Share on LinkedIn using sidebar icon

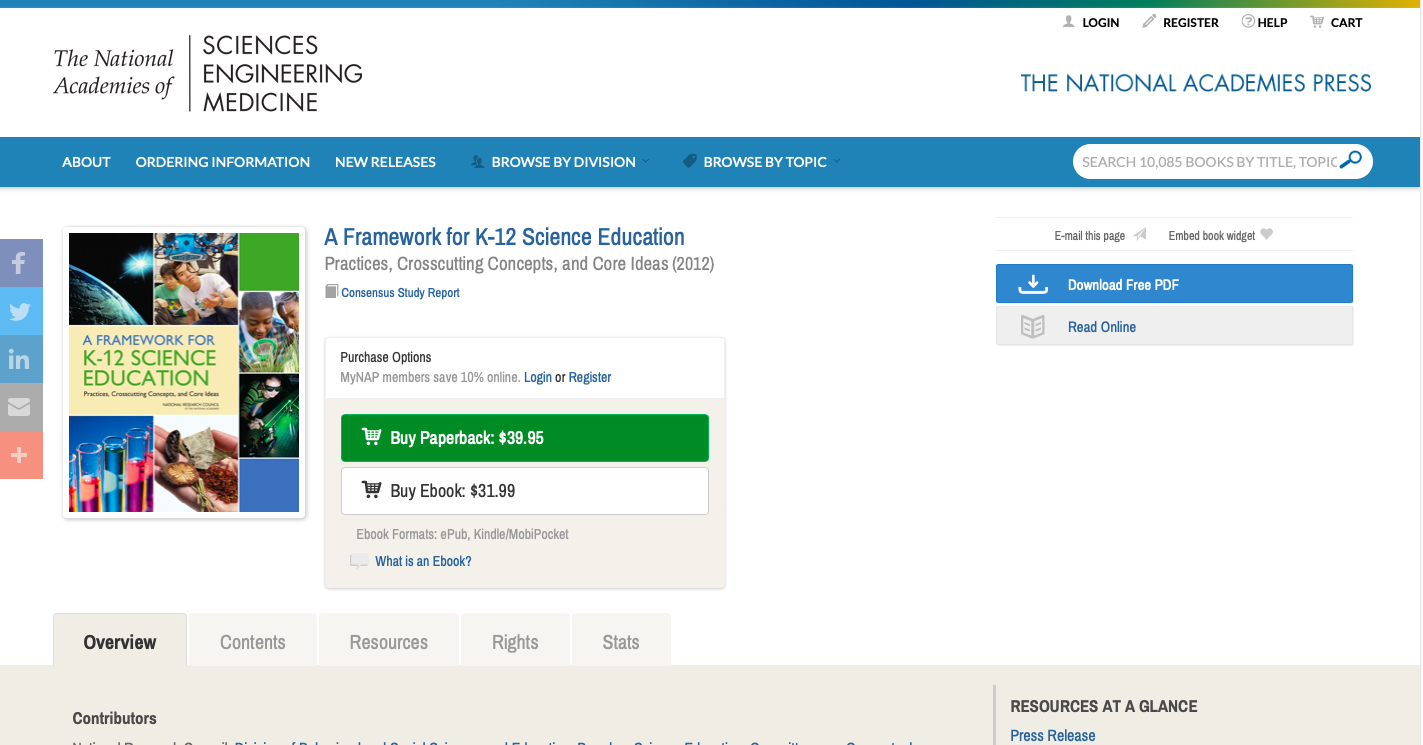coord(20,359)
